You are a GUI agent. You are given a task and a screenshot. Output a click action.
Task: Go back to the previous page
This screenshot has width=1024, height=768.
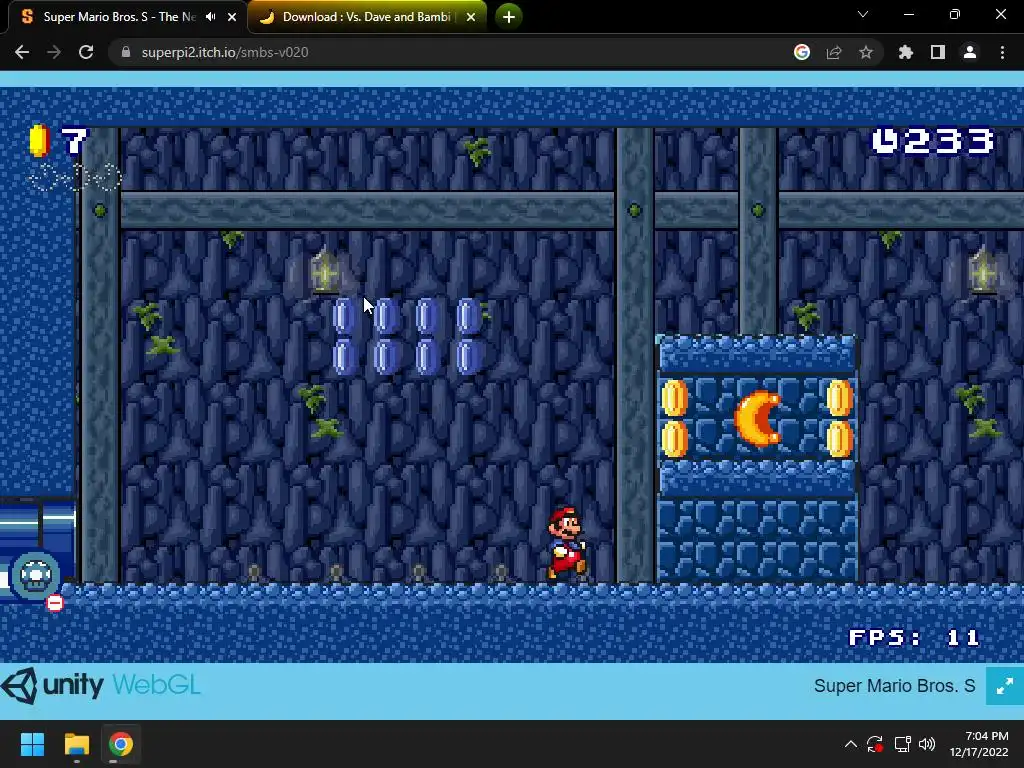coord(22,52)
